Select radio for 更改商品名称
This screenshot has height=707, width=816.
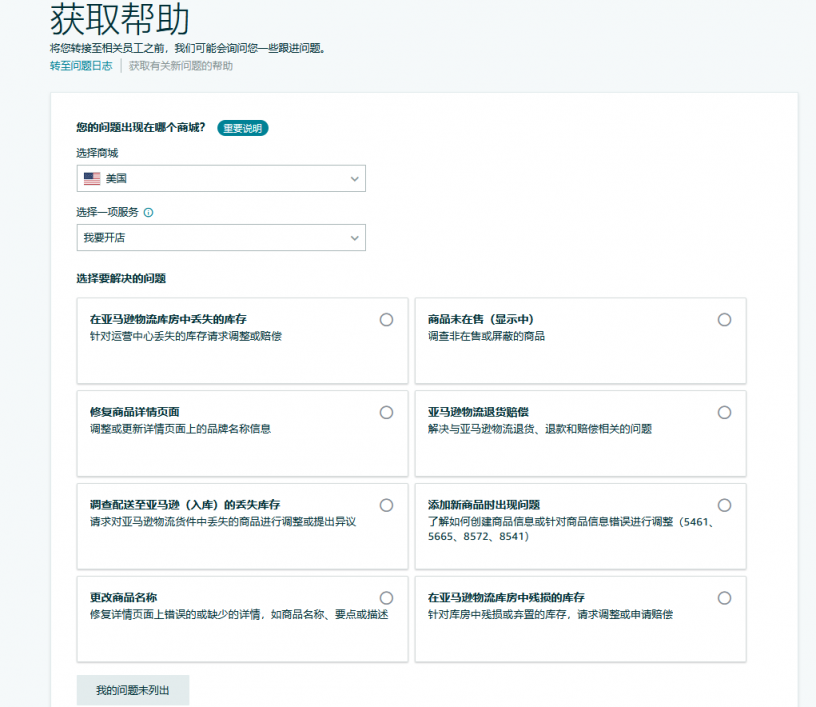tap(386, 598)
